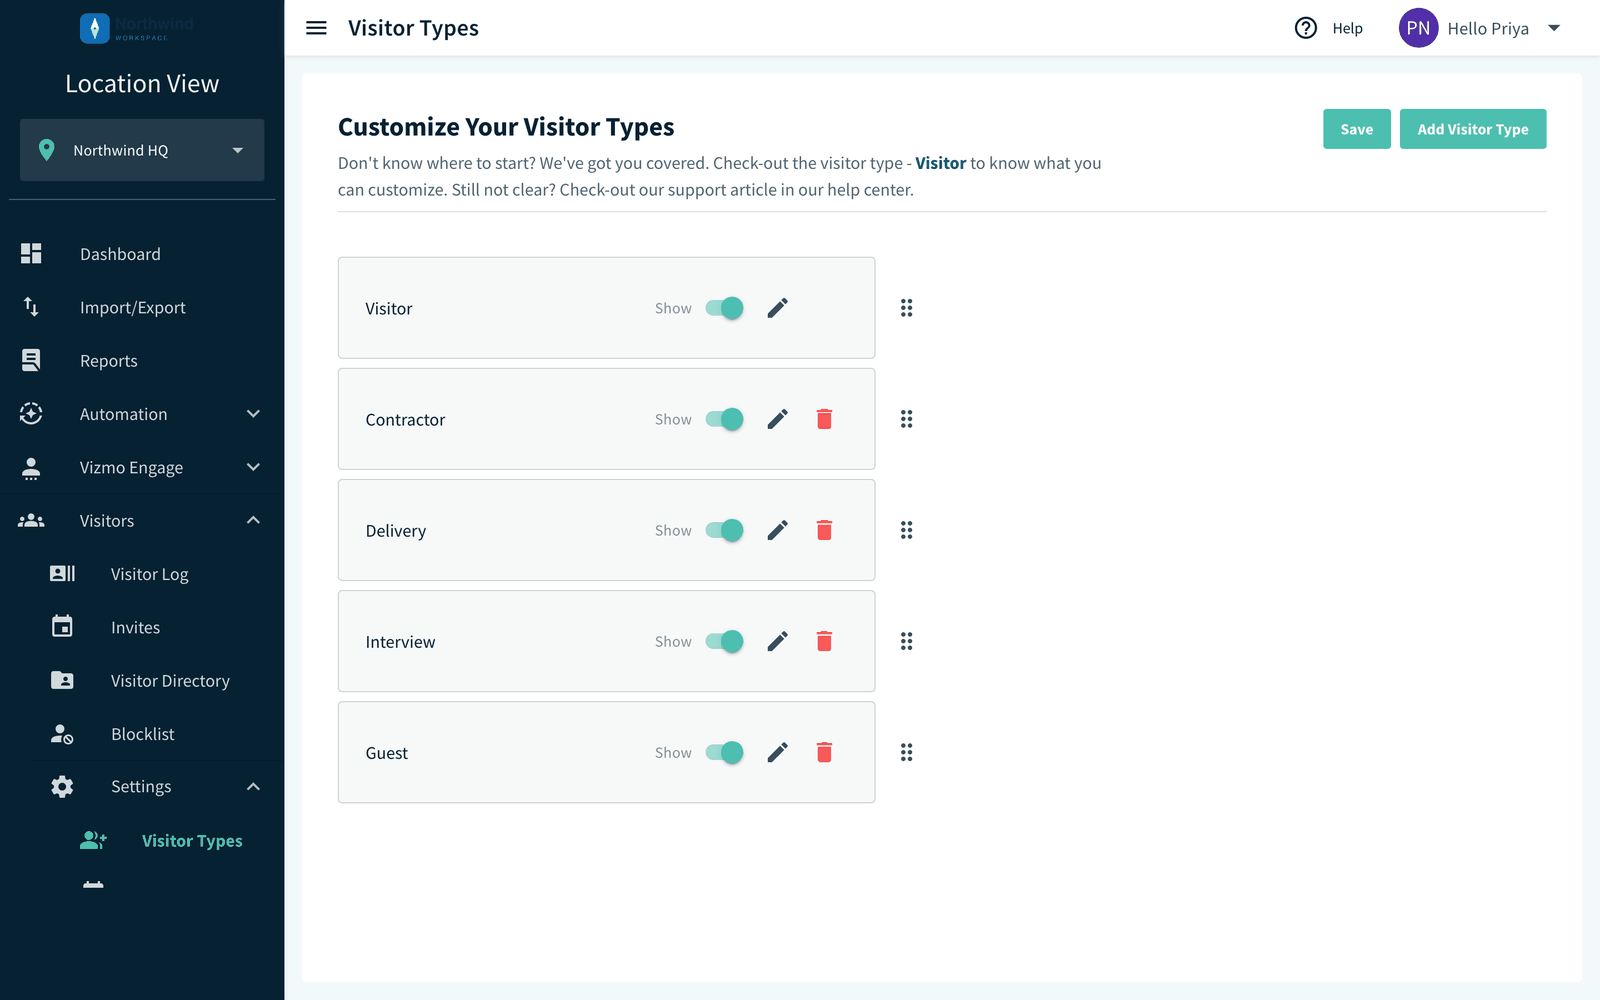Click the drag handle for Contractor row
Screen dimensions: 1600x1000
(x=906, y=419)
